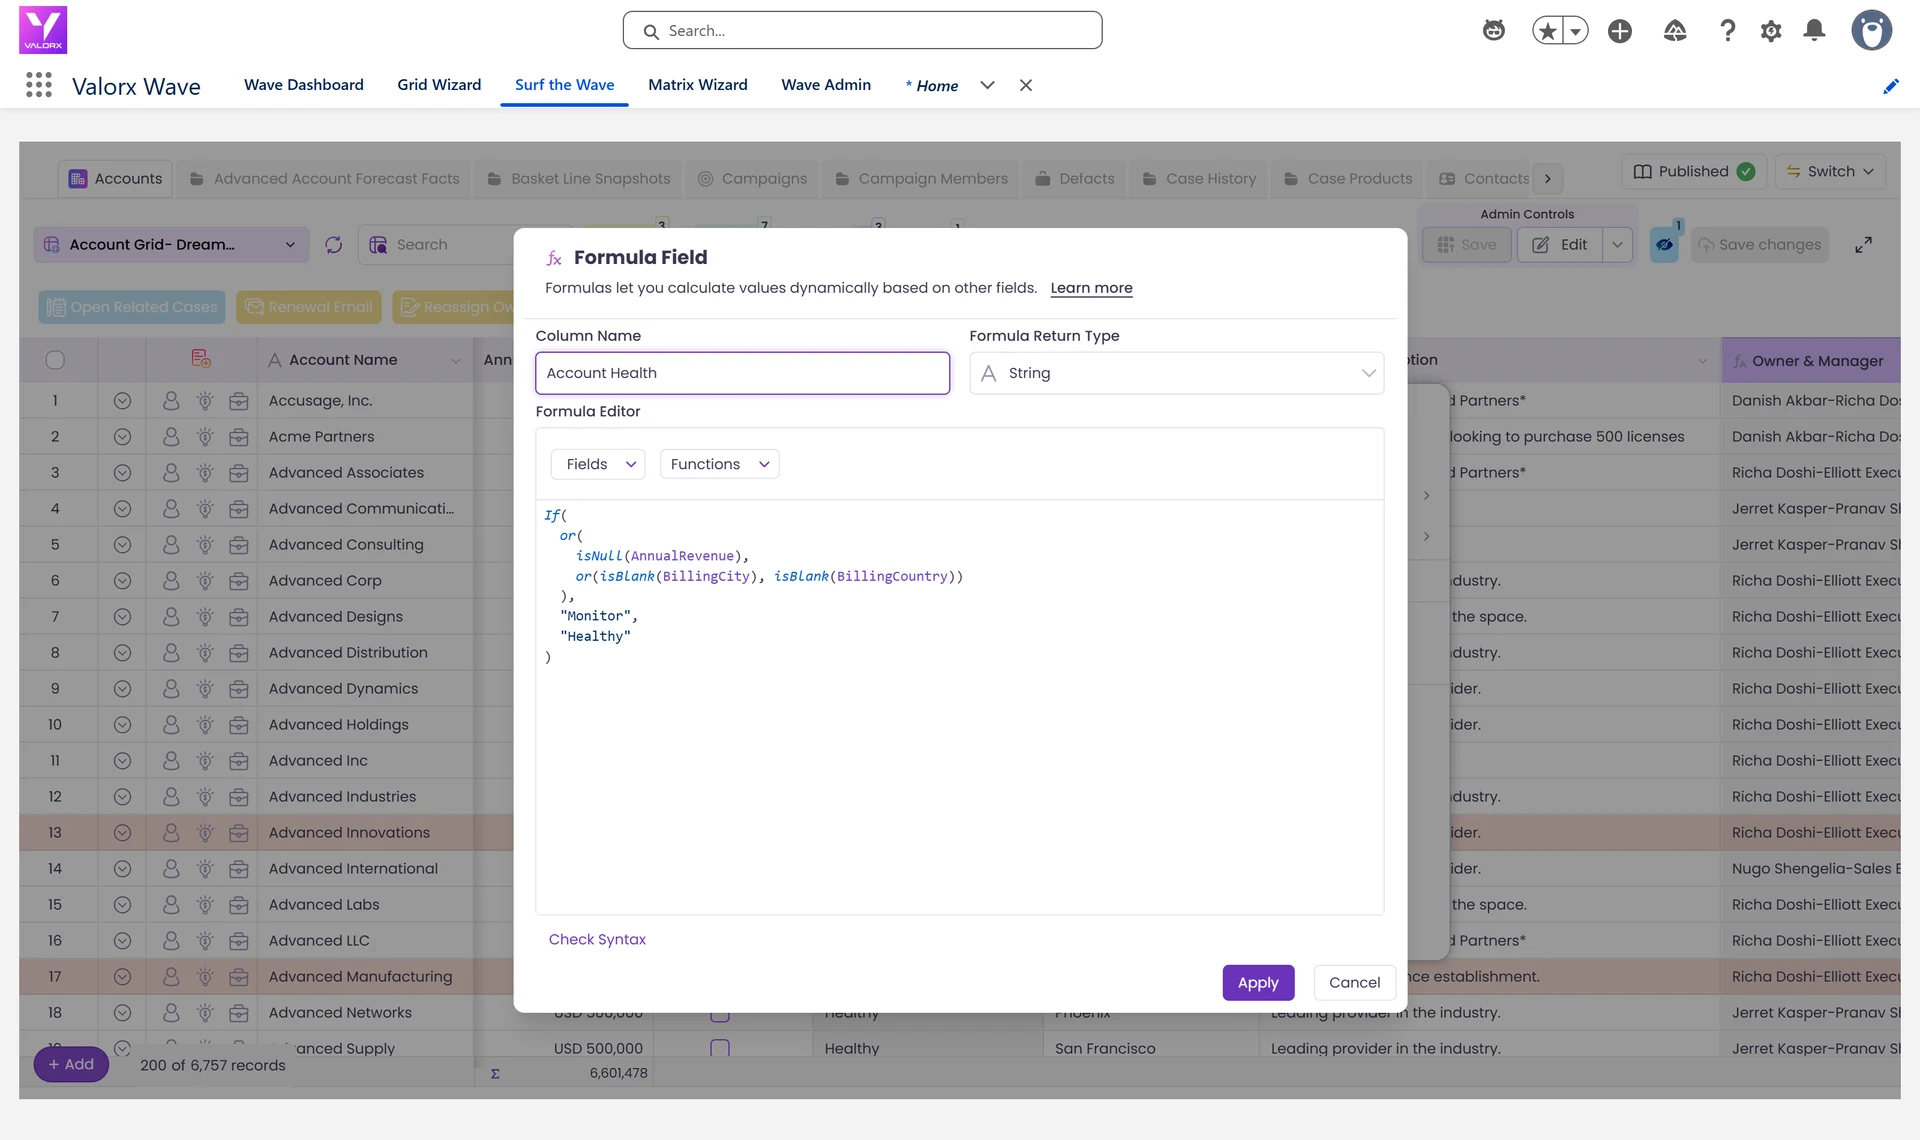
Task: Open the Switch dropdown
Action: (x=1830, y=172)
